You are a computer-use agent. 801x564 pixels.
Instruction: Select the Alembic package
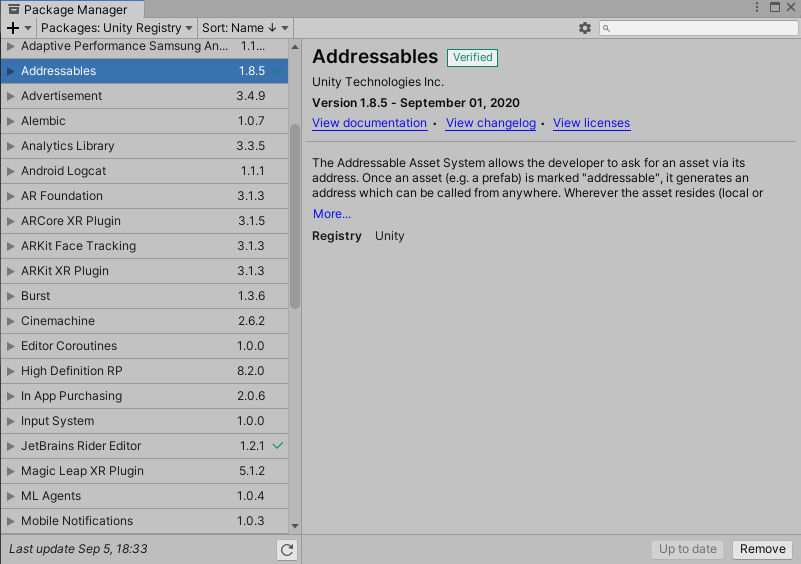coord(145,121)
